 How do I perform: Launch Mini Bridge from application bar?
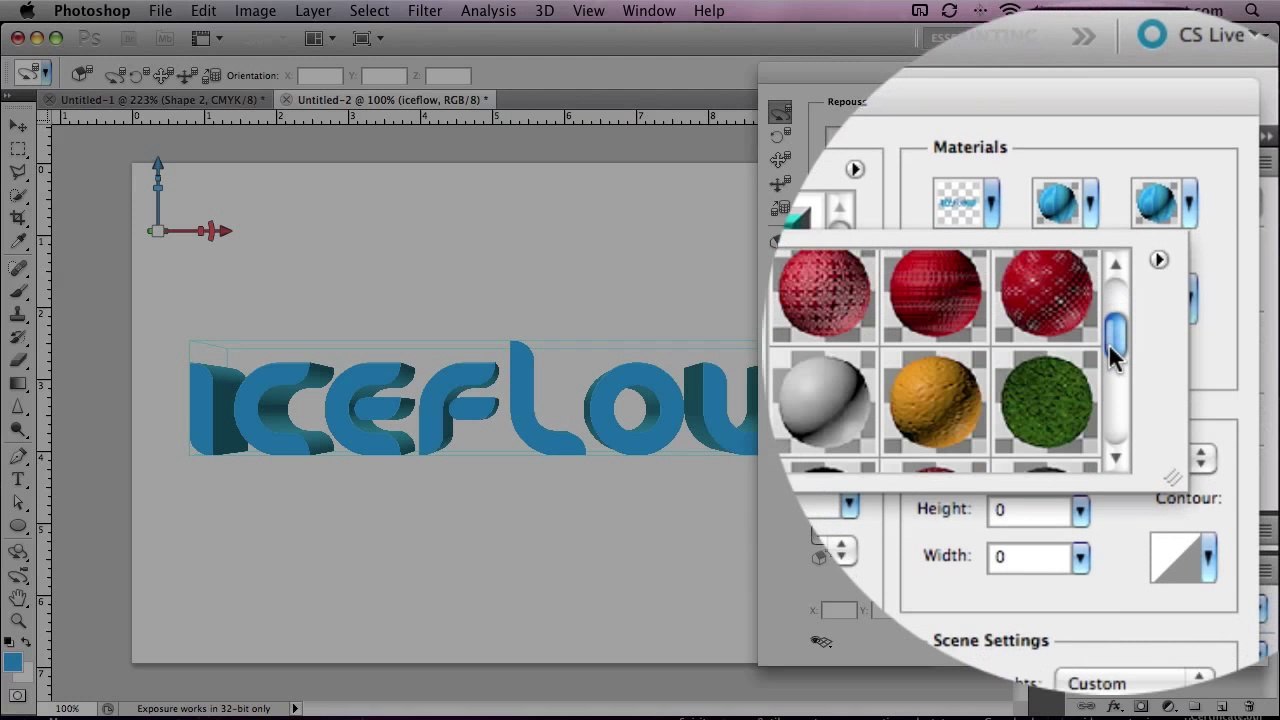165,38
